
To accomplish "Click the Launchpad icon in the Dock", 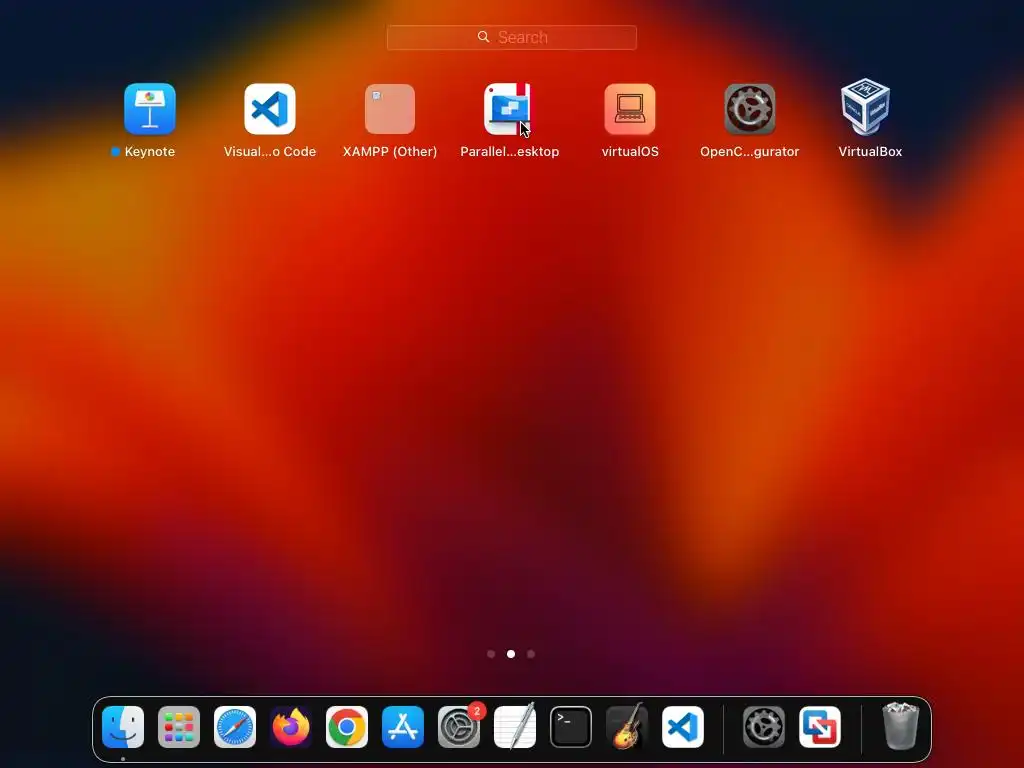I will pos(179,727).
